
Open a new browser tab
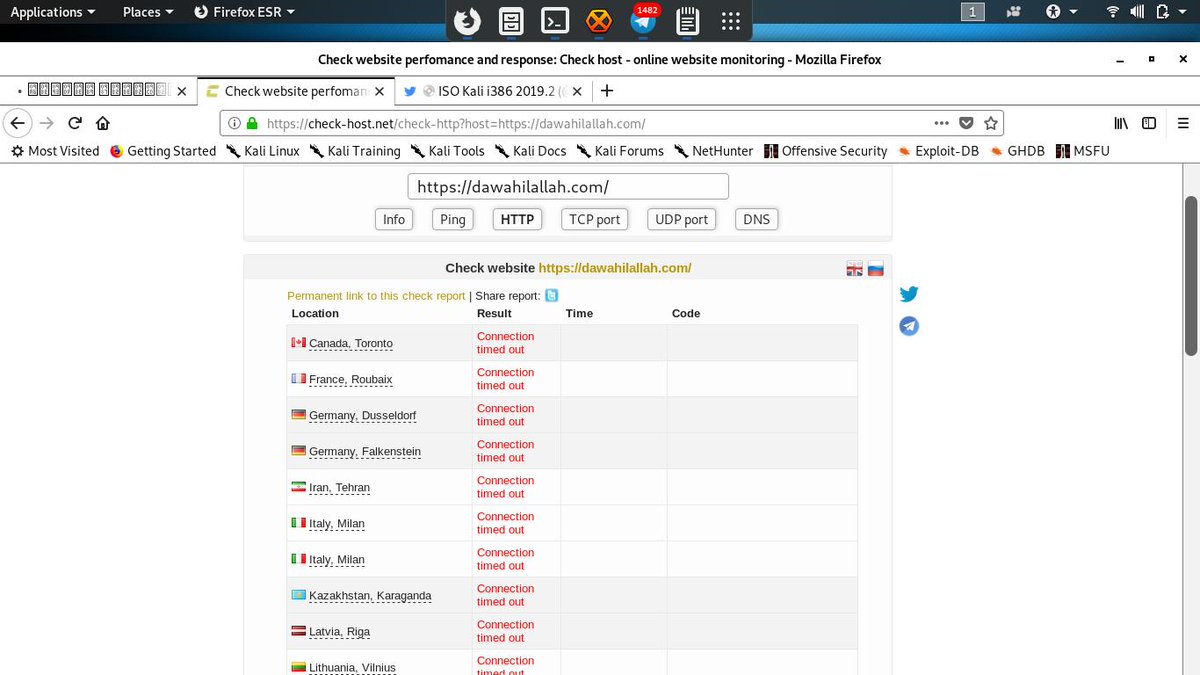pos(606,91)
